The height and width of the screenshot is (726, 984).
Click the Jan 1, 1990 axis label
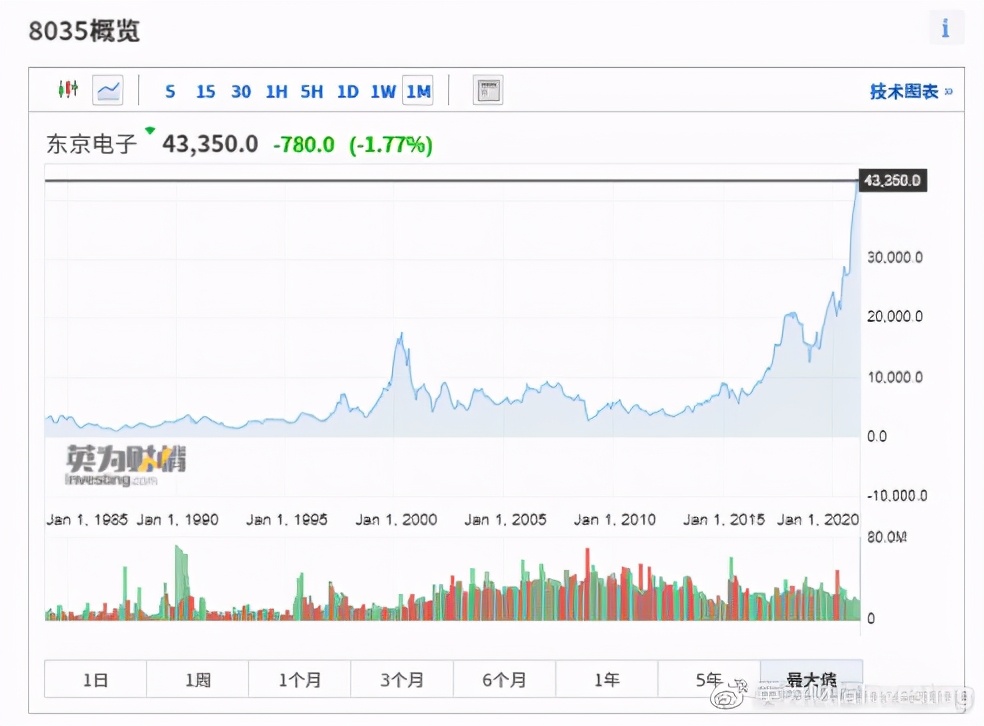point(178,520)
